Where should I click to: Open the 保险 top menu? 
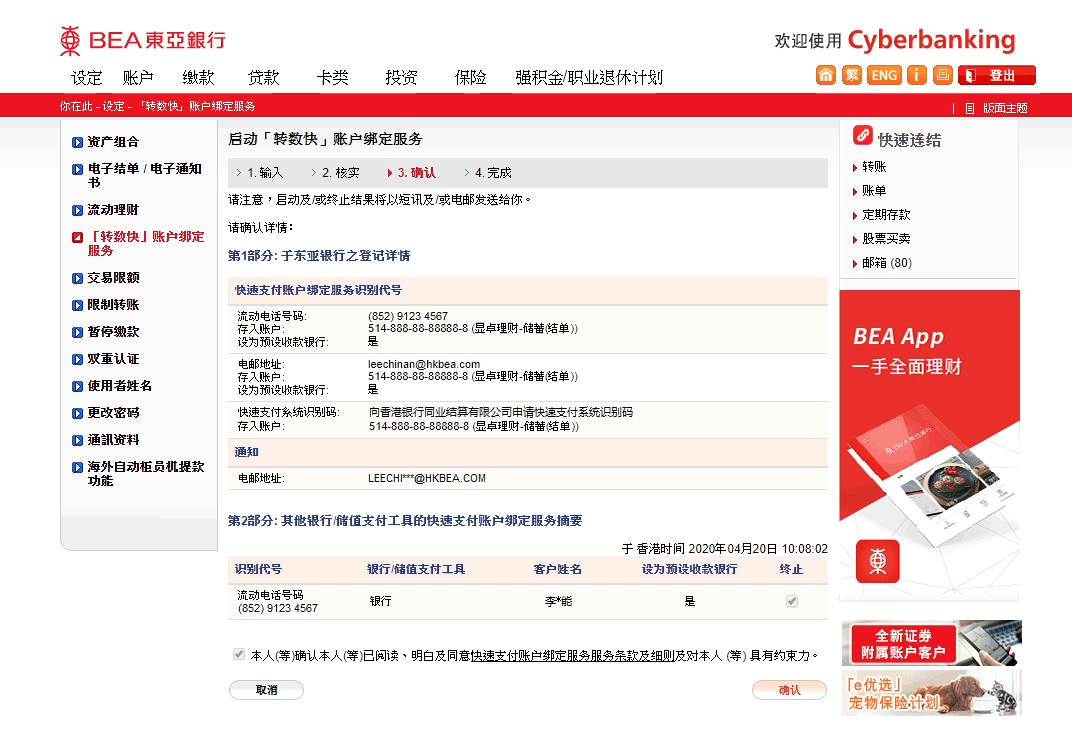pyautogui.click(x=471, y=77)
